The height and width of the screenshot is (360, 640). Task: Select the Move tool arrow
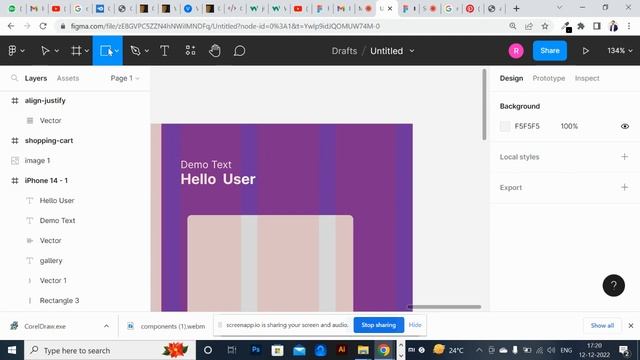click(45, 51)
